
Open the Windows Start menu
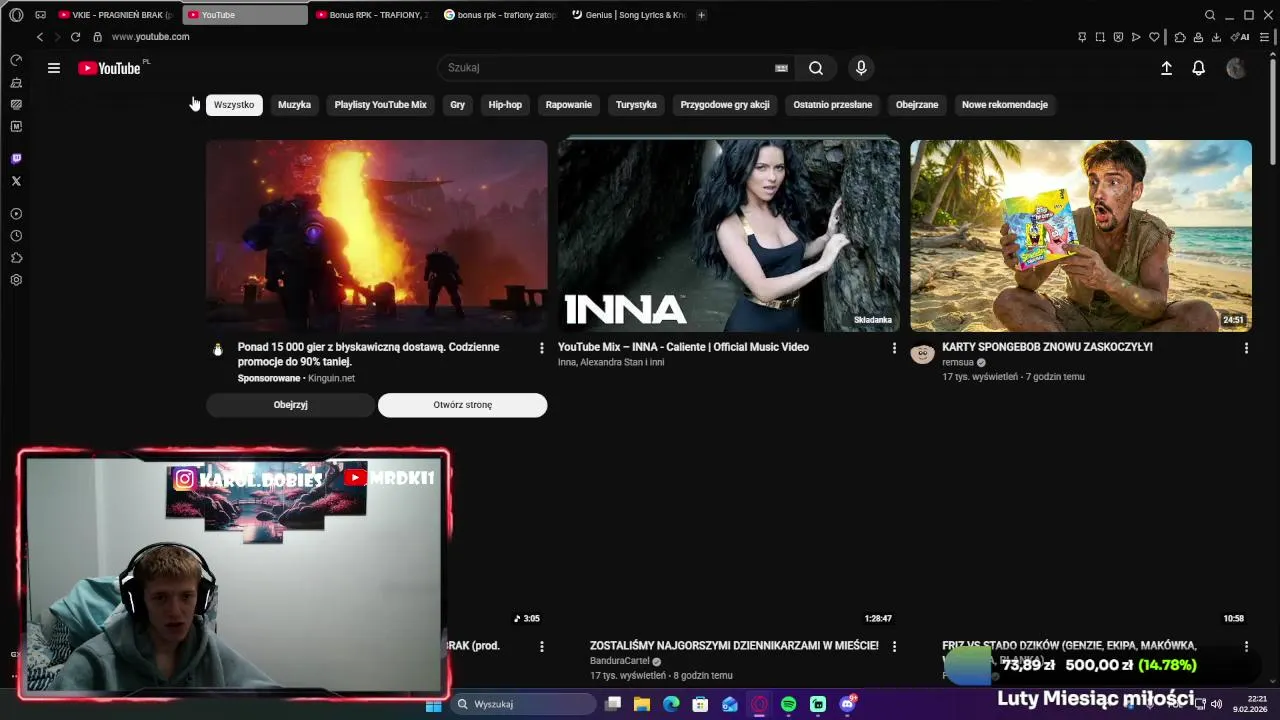(x=433, y=704)
